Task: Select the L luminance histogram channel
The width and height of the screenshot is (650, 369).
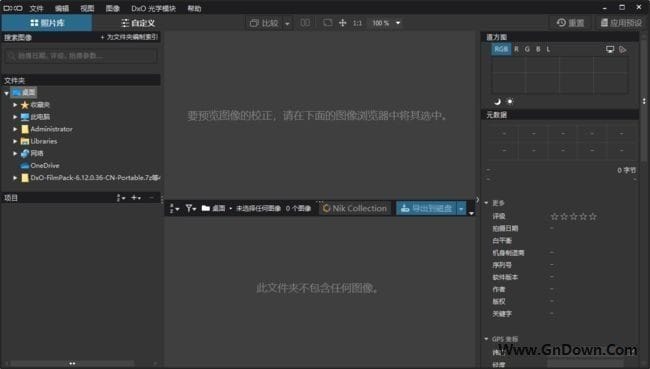Action: (x=548, y=49)
